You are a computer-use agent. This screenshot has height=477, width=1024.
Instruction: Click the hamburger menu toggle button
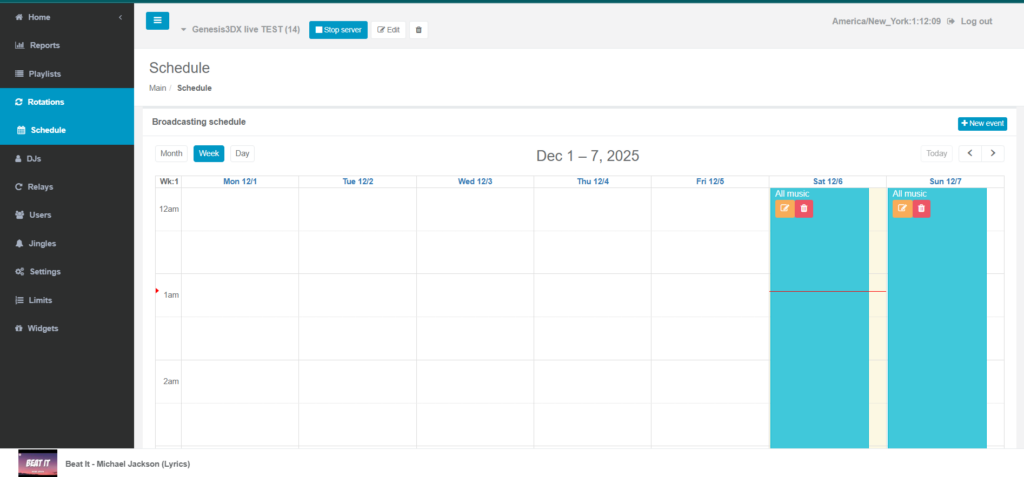(157, 21)
